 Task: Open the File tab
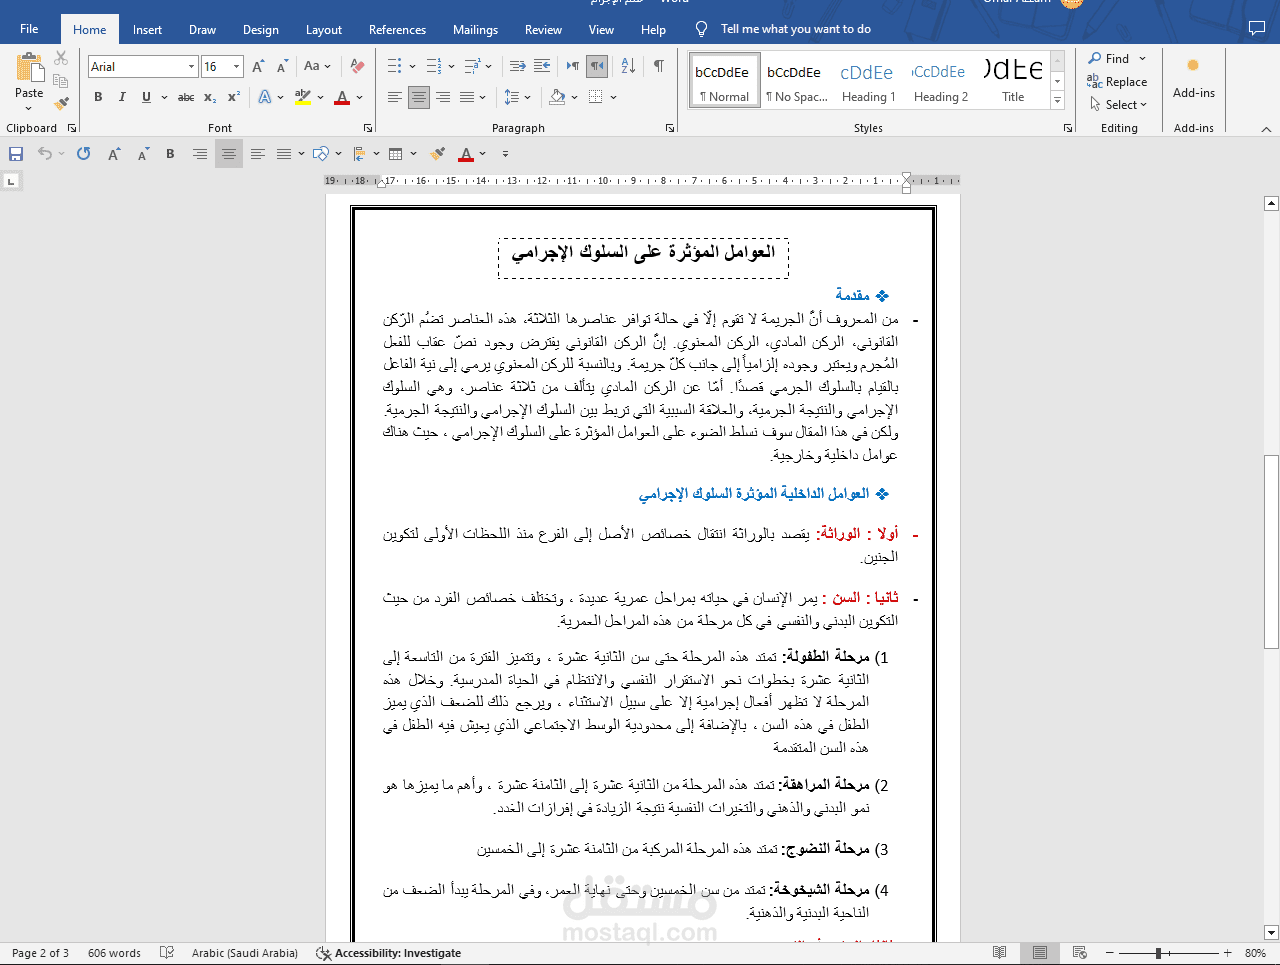click(x=29, y=29)
